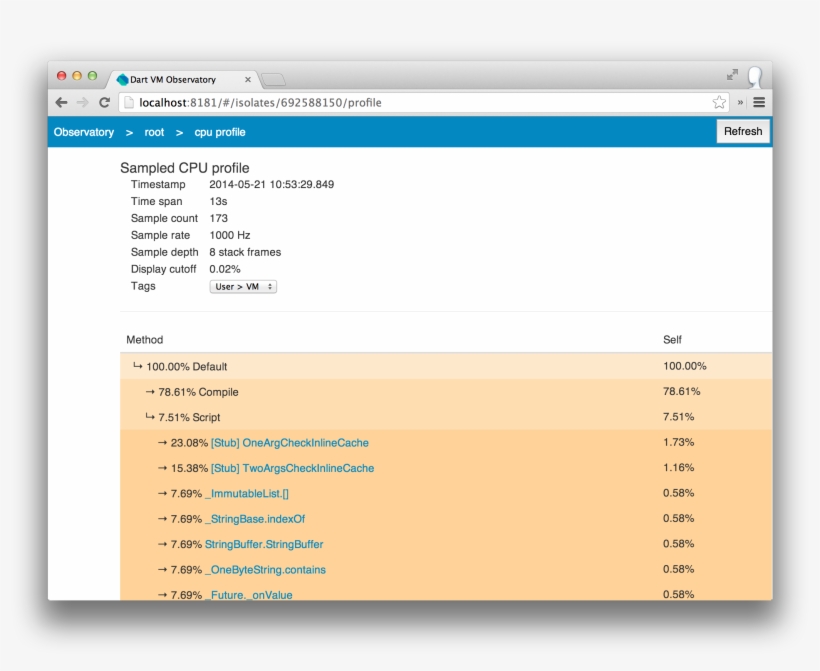The image size is (820, 671).
Task: Reload the page with the refresh icon
Action: point(104,102)
